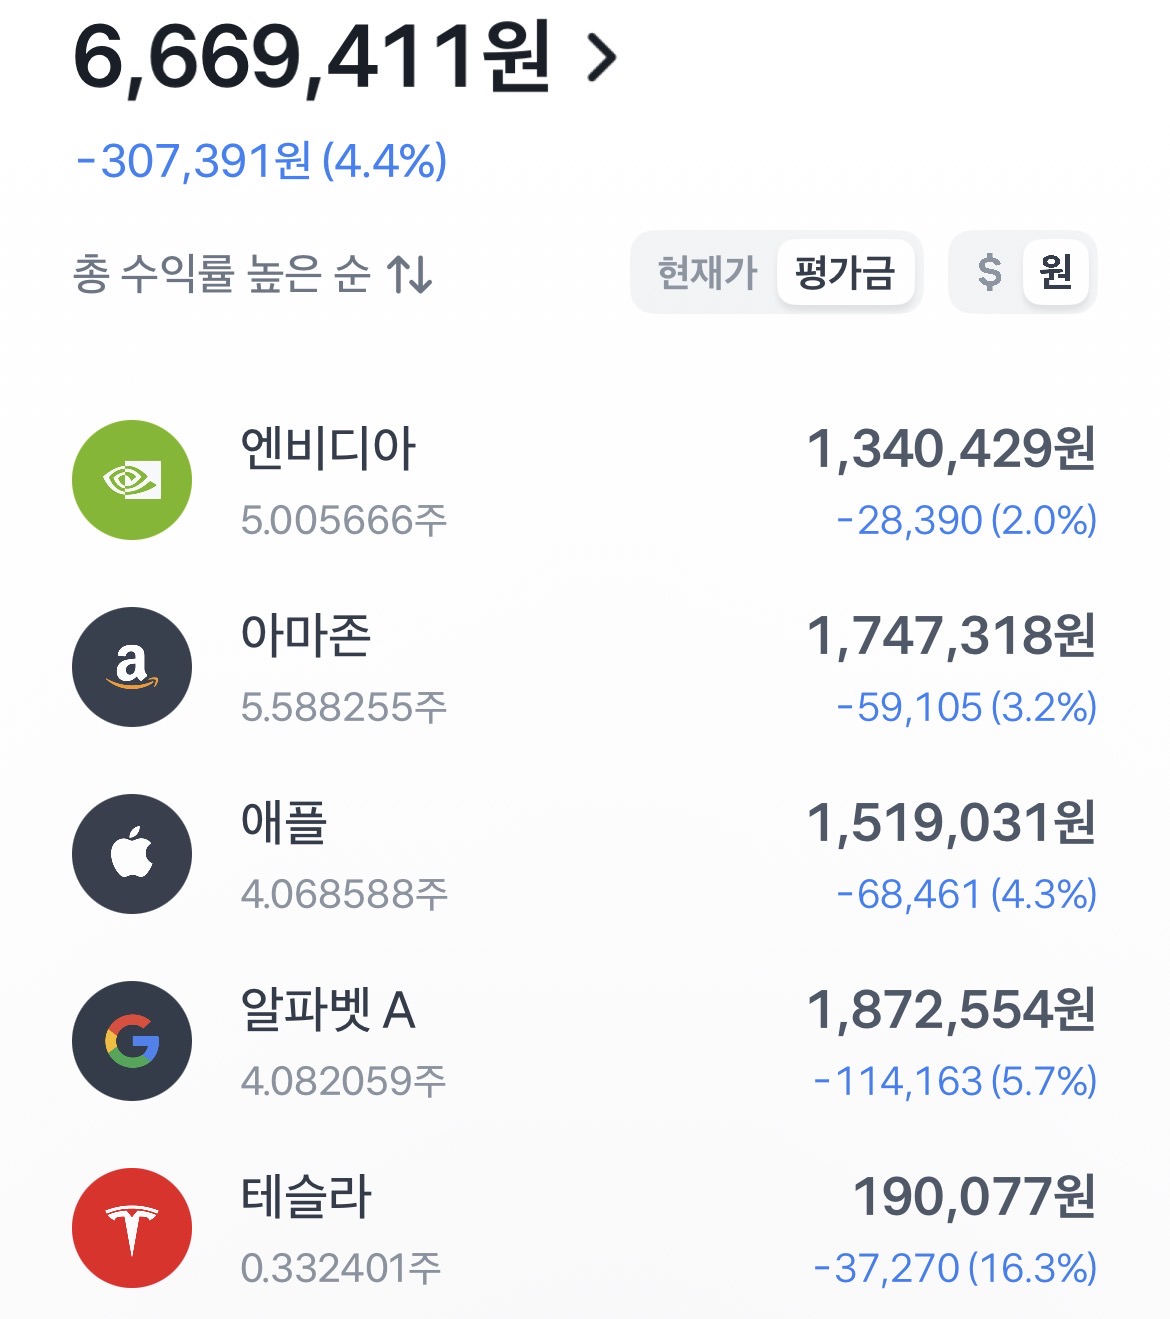1170x1319 pixels.
Task: Select 엔비디아 valuation 1,340,429원
Action: click(951, 449)
